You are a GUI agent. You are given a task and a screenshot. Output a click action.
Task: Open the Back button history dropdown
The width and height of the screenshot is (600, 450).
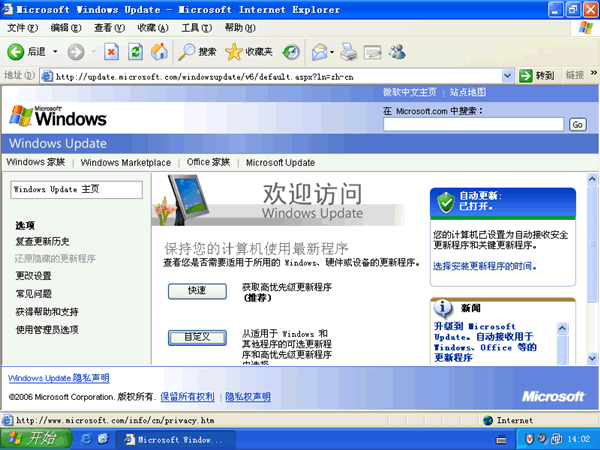click(55, 51)
